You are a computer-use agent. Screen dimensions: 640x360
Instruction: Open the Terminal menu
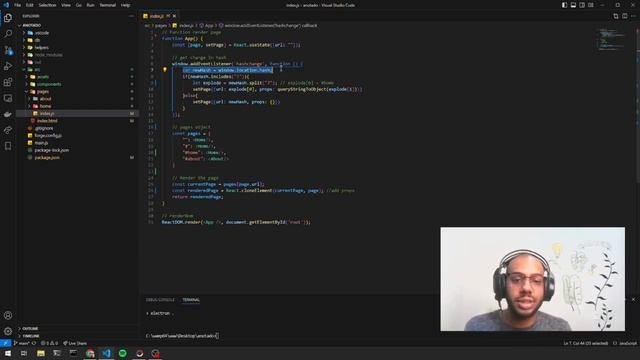pyautogui.click(x=108, y=5)
